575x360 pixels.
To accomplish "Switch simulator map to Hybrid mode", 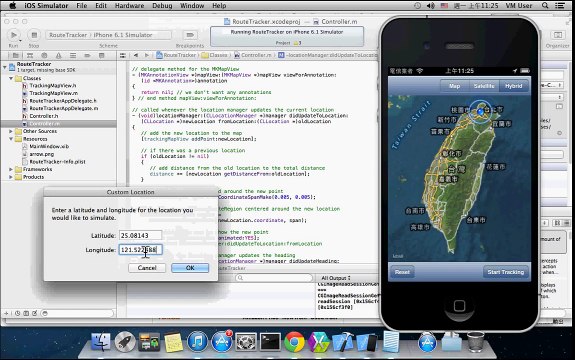I will (513, 86).
